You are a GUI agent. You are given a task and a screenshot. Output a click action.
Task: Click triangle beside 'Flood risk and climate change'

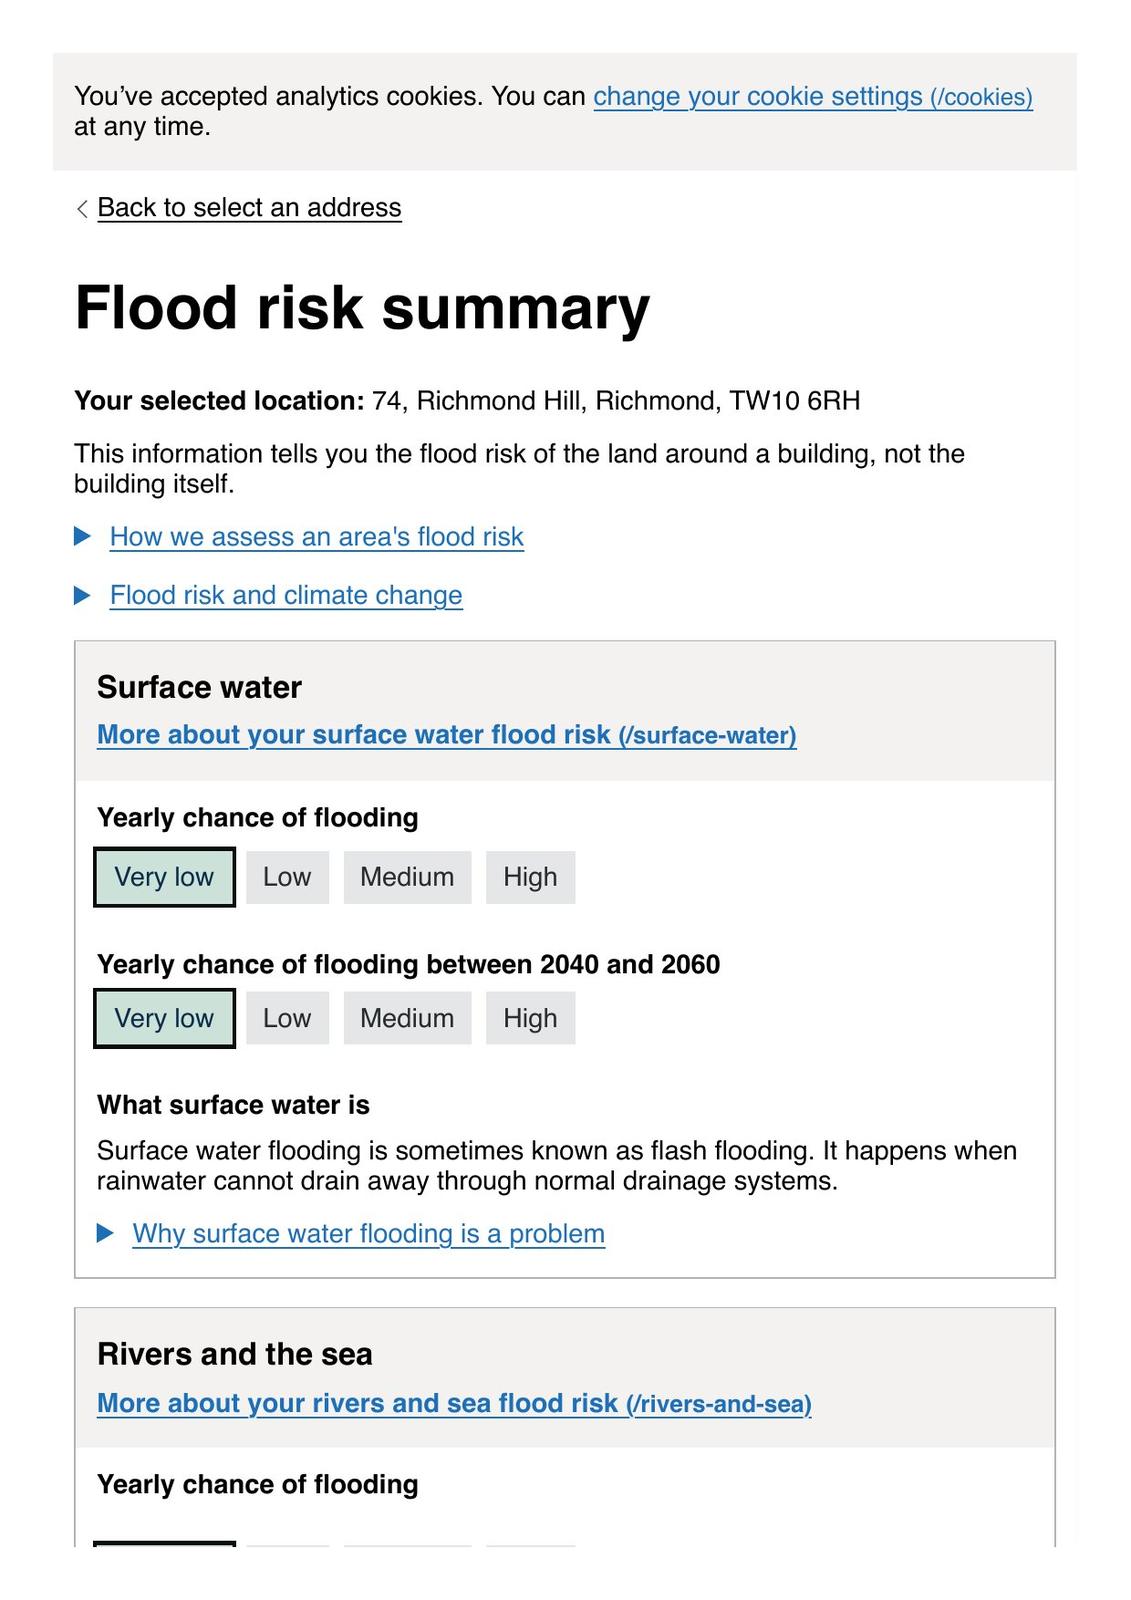pyautogui.click(x=83, y=596)
